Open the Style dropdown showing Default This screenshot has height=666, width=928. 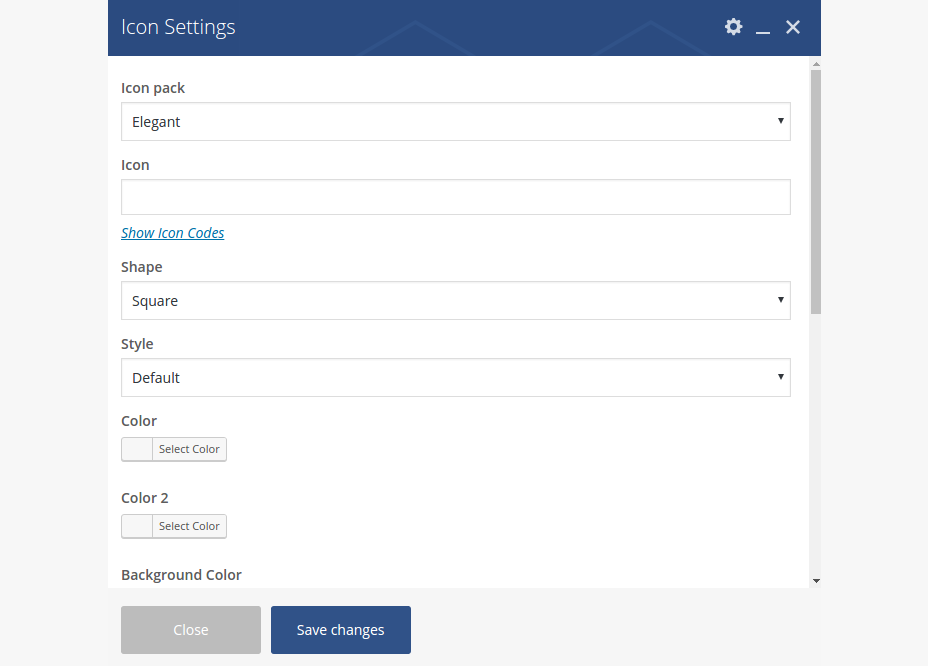tap(455, 378)
